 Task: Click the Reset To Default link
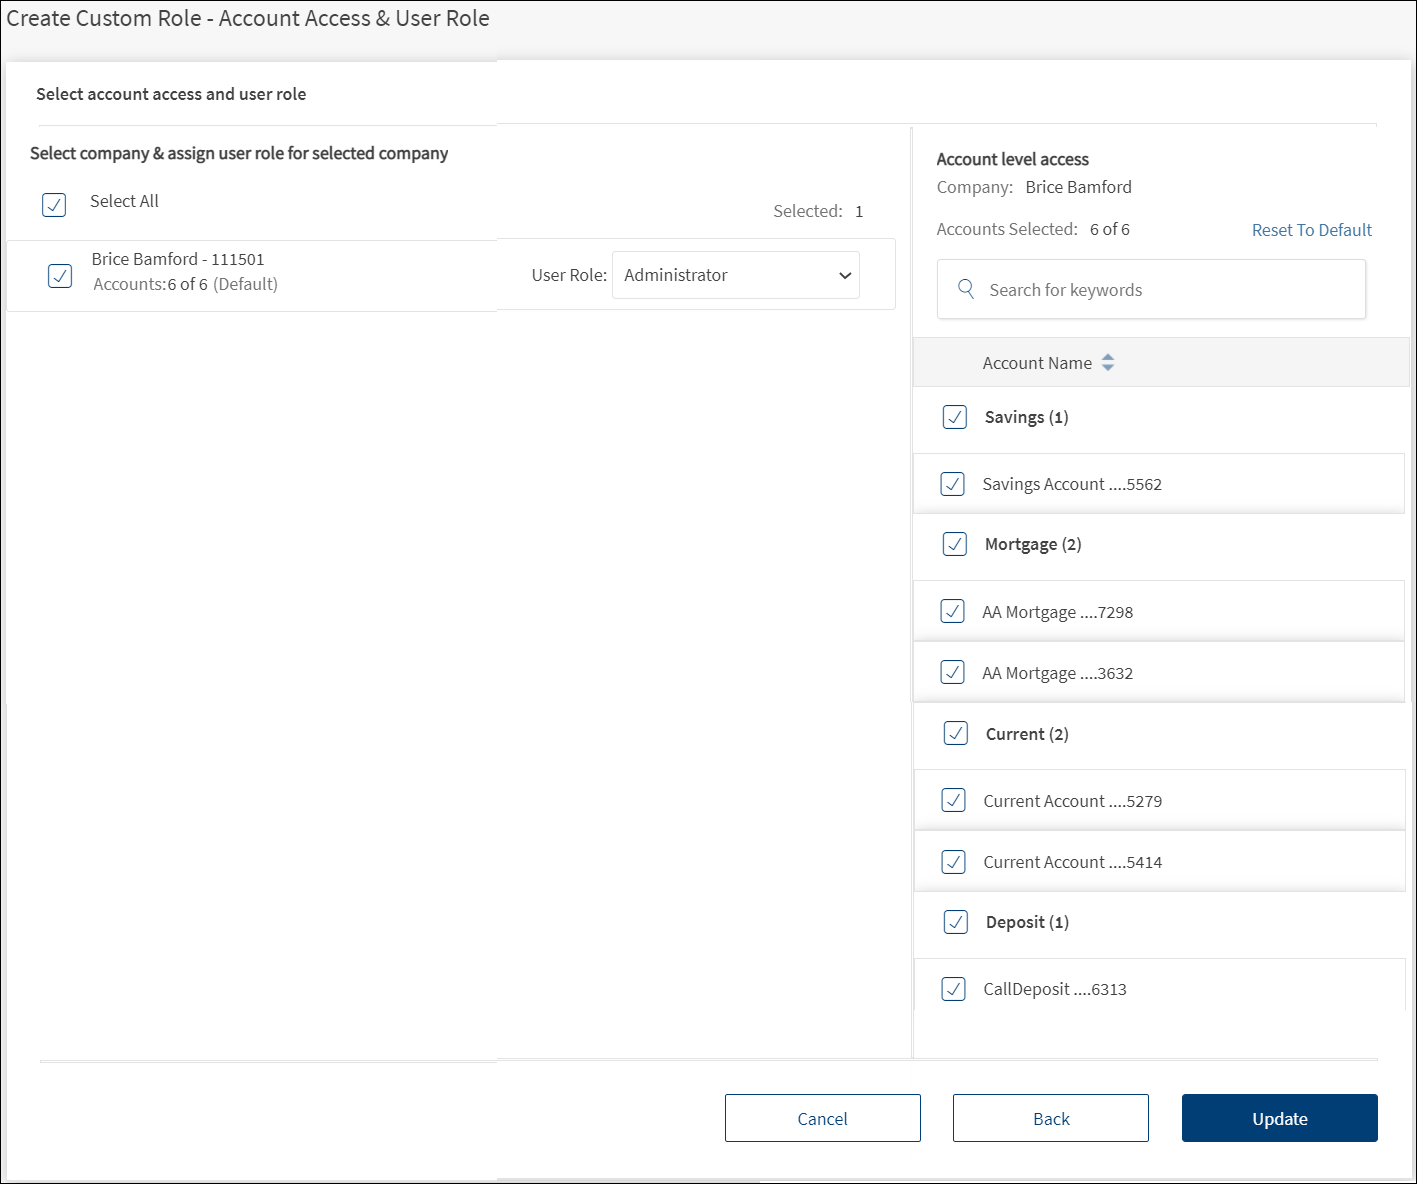pyautogui.click(x=1311, y=230)
